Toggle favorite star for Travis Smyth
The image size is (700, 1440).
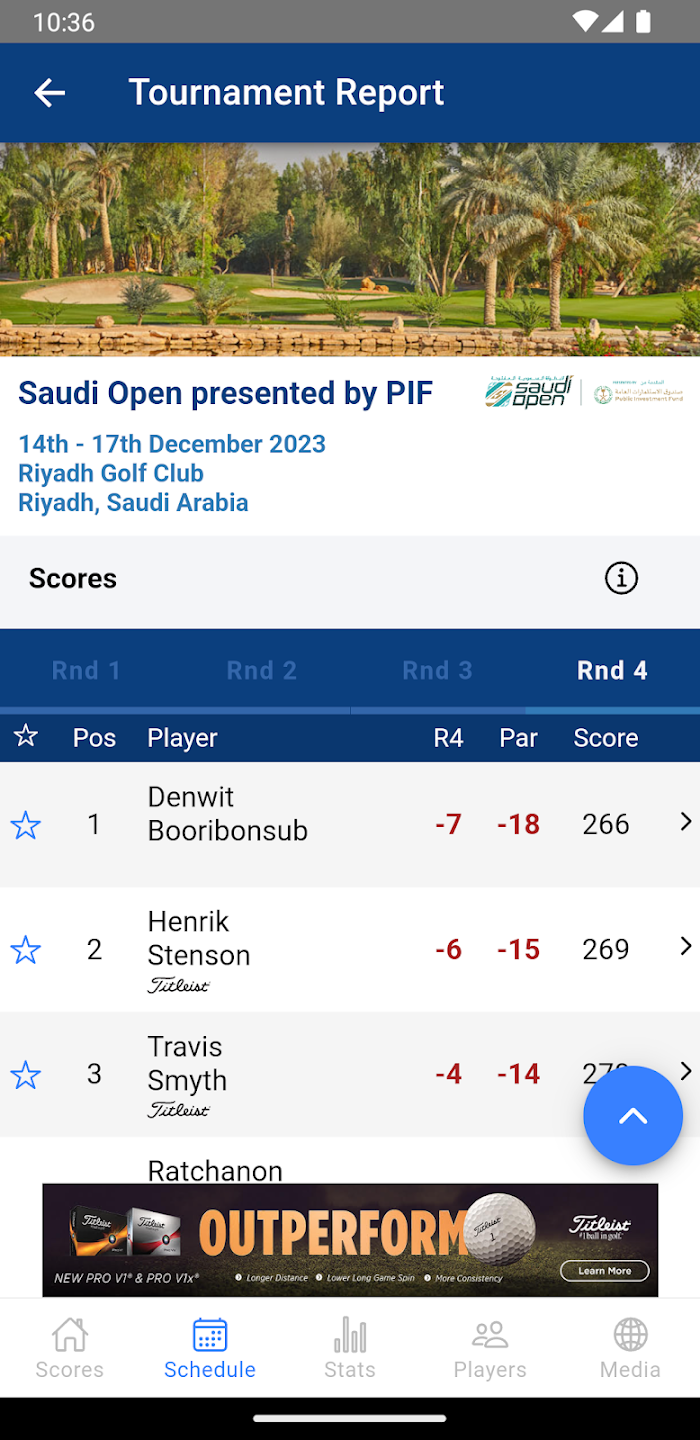point(25,1075)
